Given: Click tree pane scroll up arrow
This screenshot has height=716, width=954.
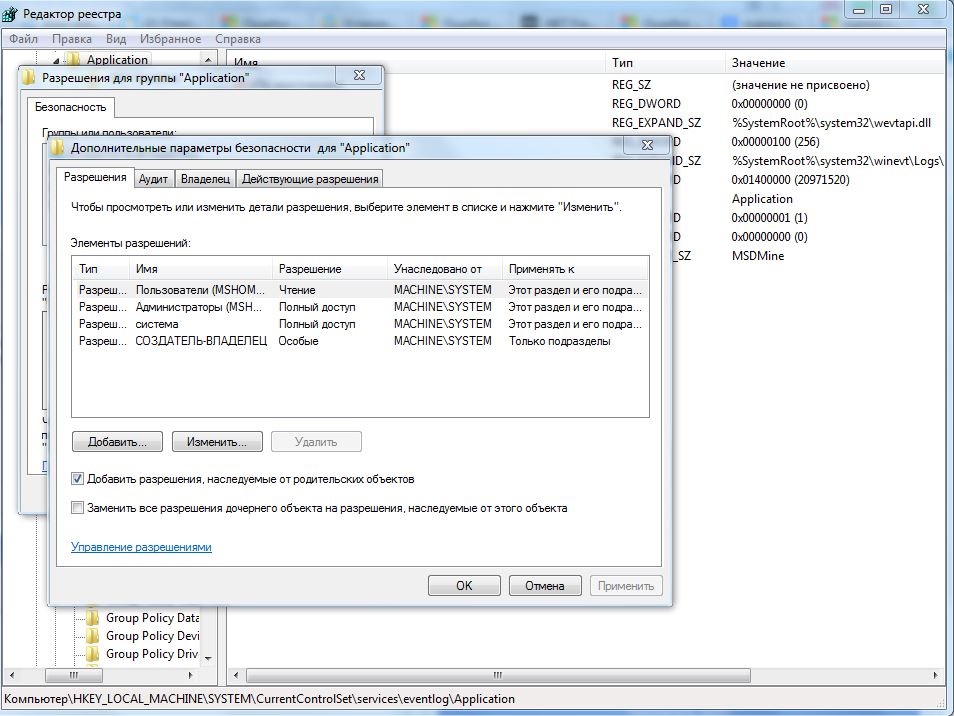Looking at the screenshot, I should click(208, 60).
